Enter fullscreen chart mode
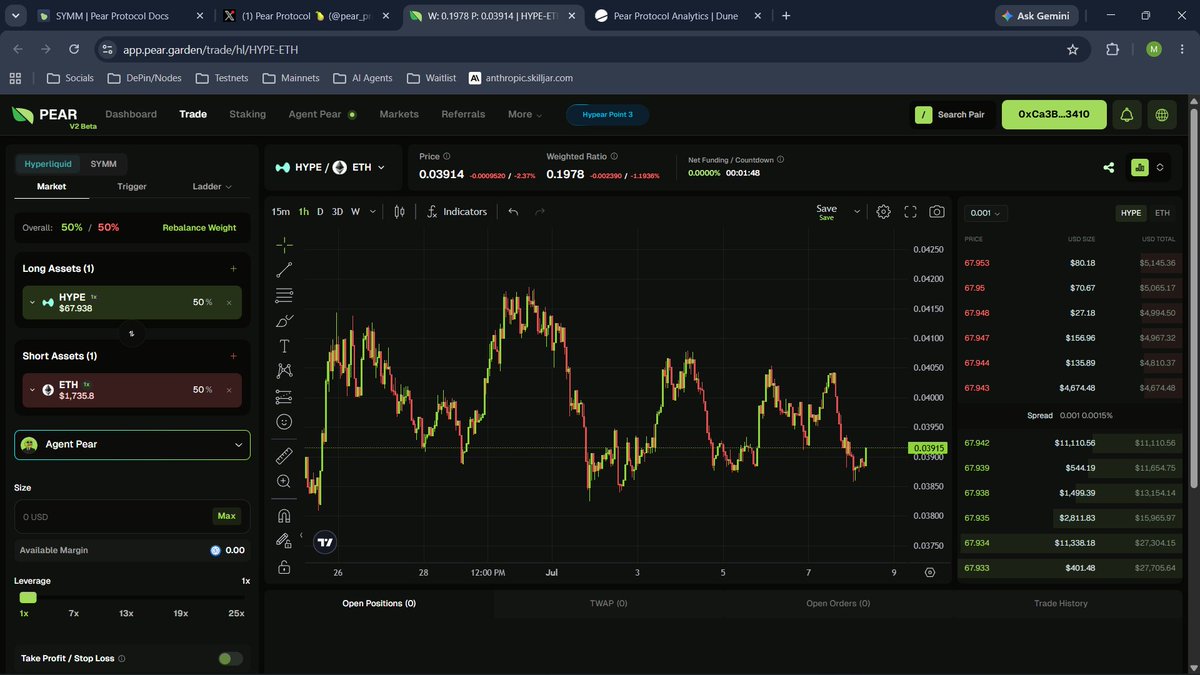This screenshot has height=675, width=1200. 910,212
